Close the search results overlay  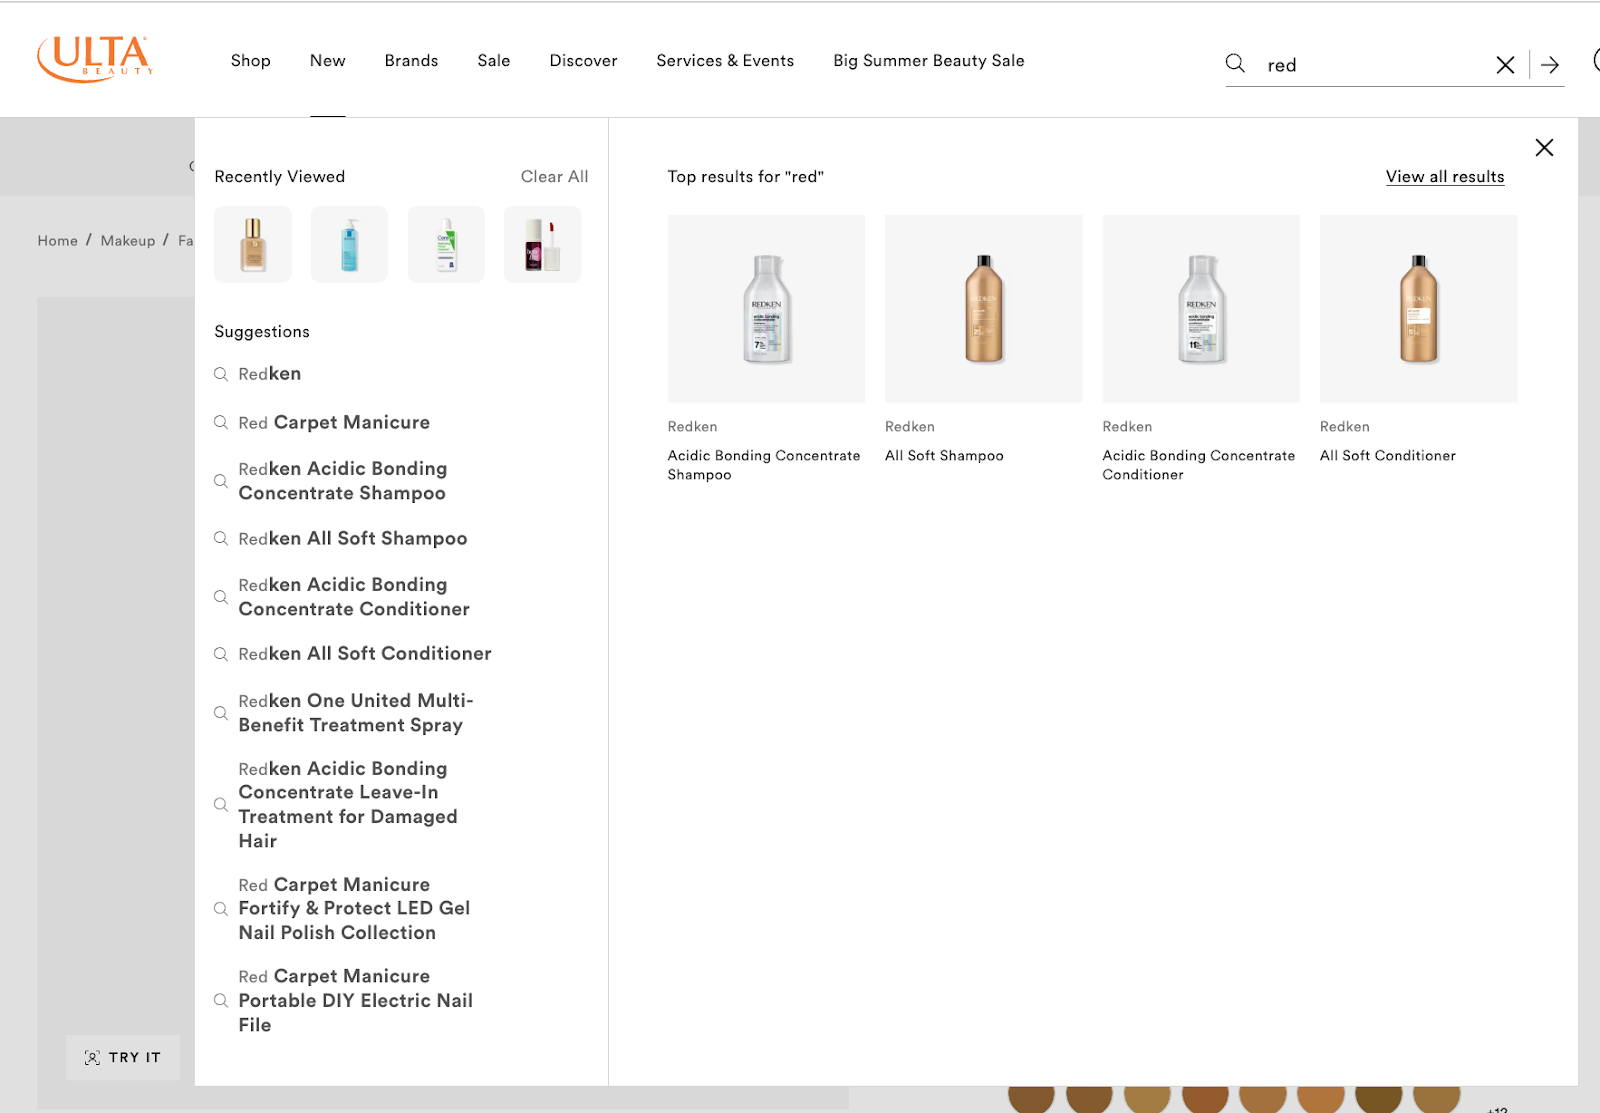(1544, 147)
